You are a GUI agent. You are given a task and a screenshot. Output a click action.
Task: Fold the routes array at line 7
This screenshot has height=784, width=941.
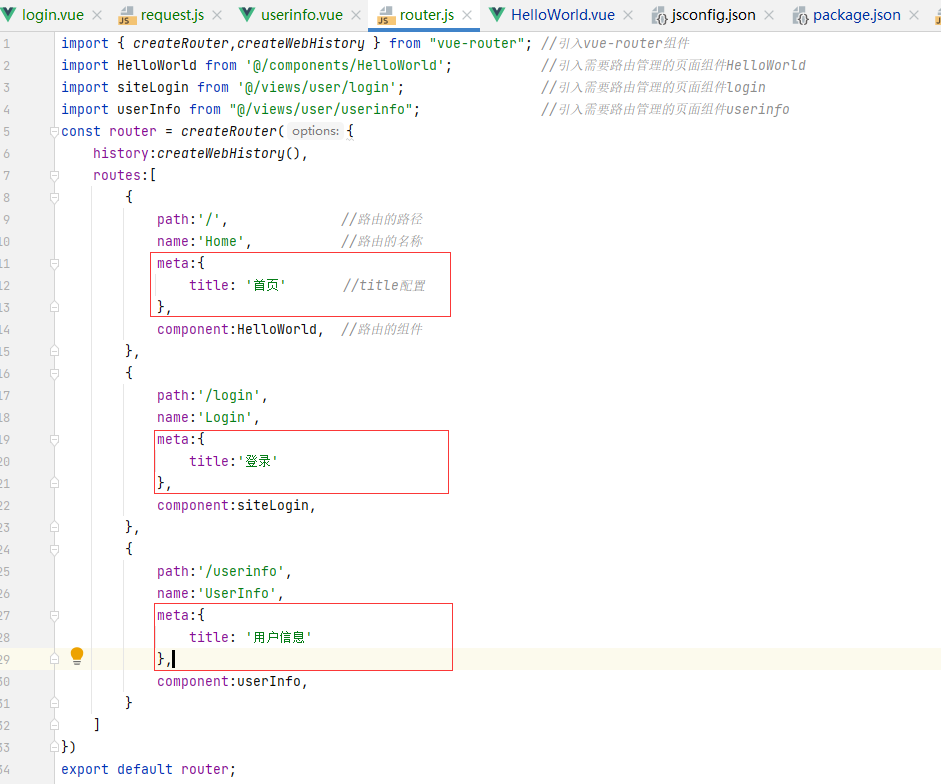tap(52, 176)
